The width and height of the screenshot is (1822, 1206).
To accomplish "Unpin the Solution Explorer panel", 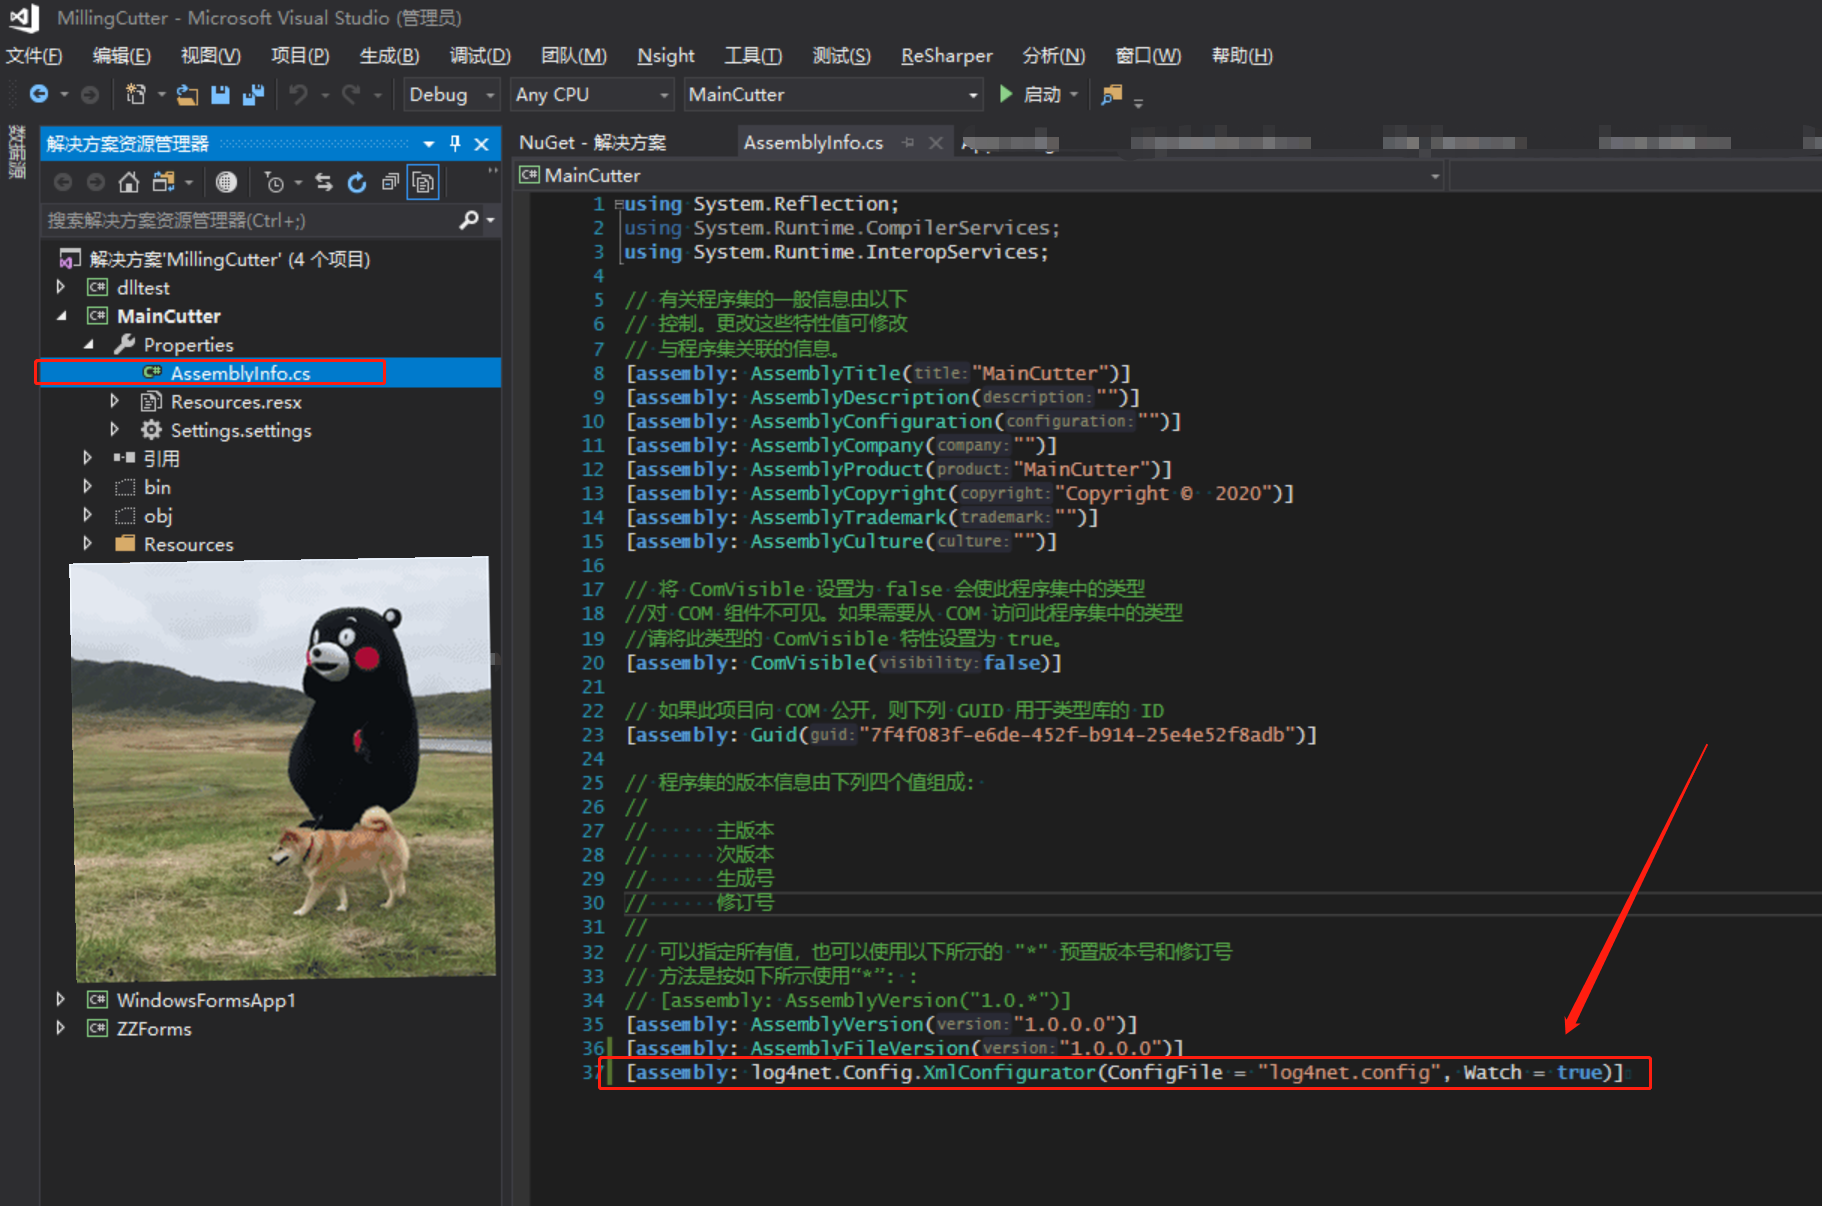I will click(454, 143).
